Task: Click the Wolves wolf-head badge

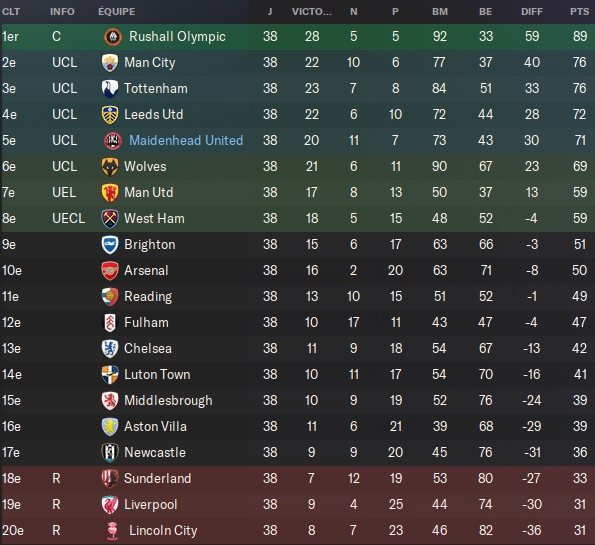Action: (x=110, y=167)
